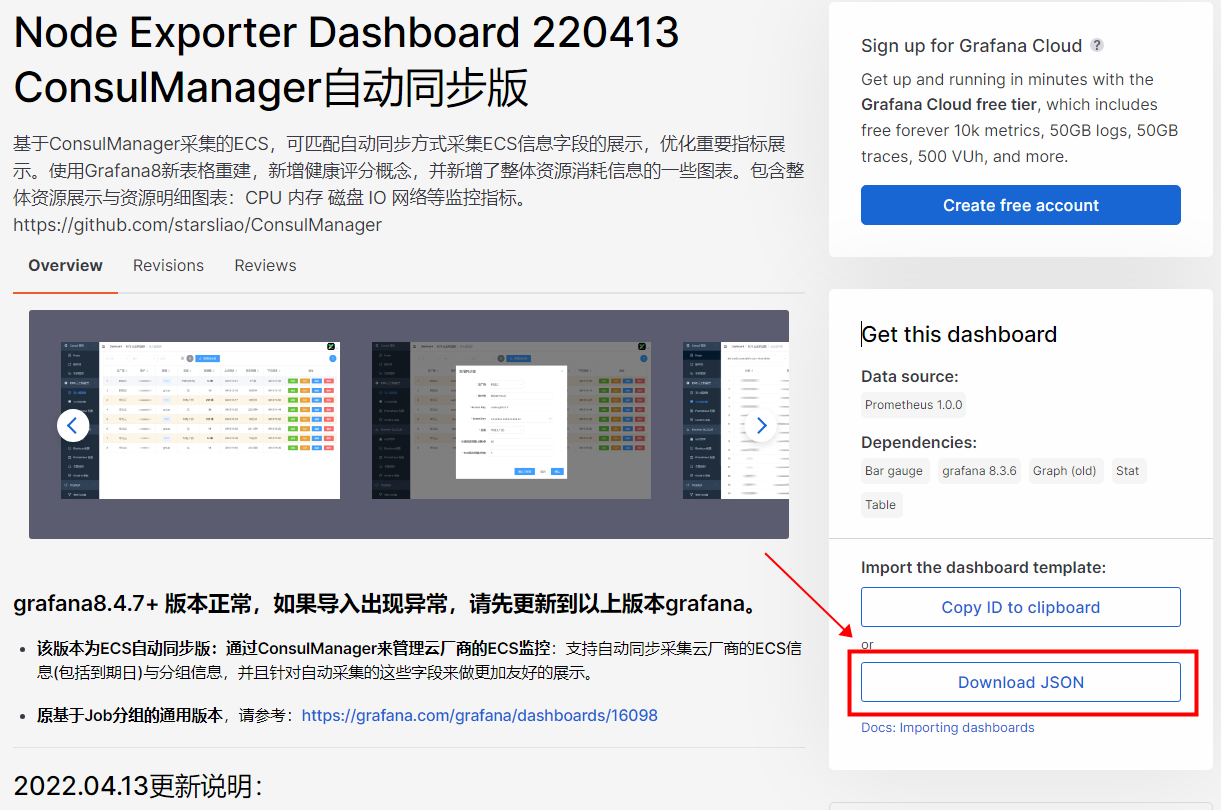Click the Stat dependency tag
The width and height of the screenshot is (1221, 810).
click(x=1128, y=471)
